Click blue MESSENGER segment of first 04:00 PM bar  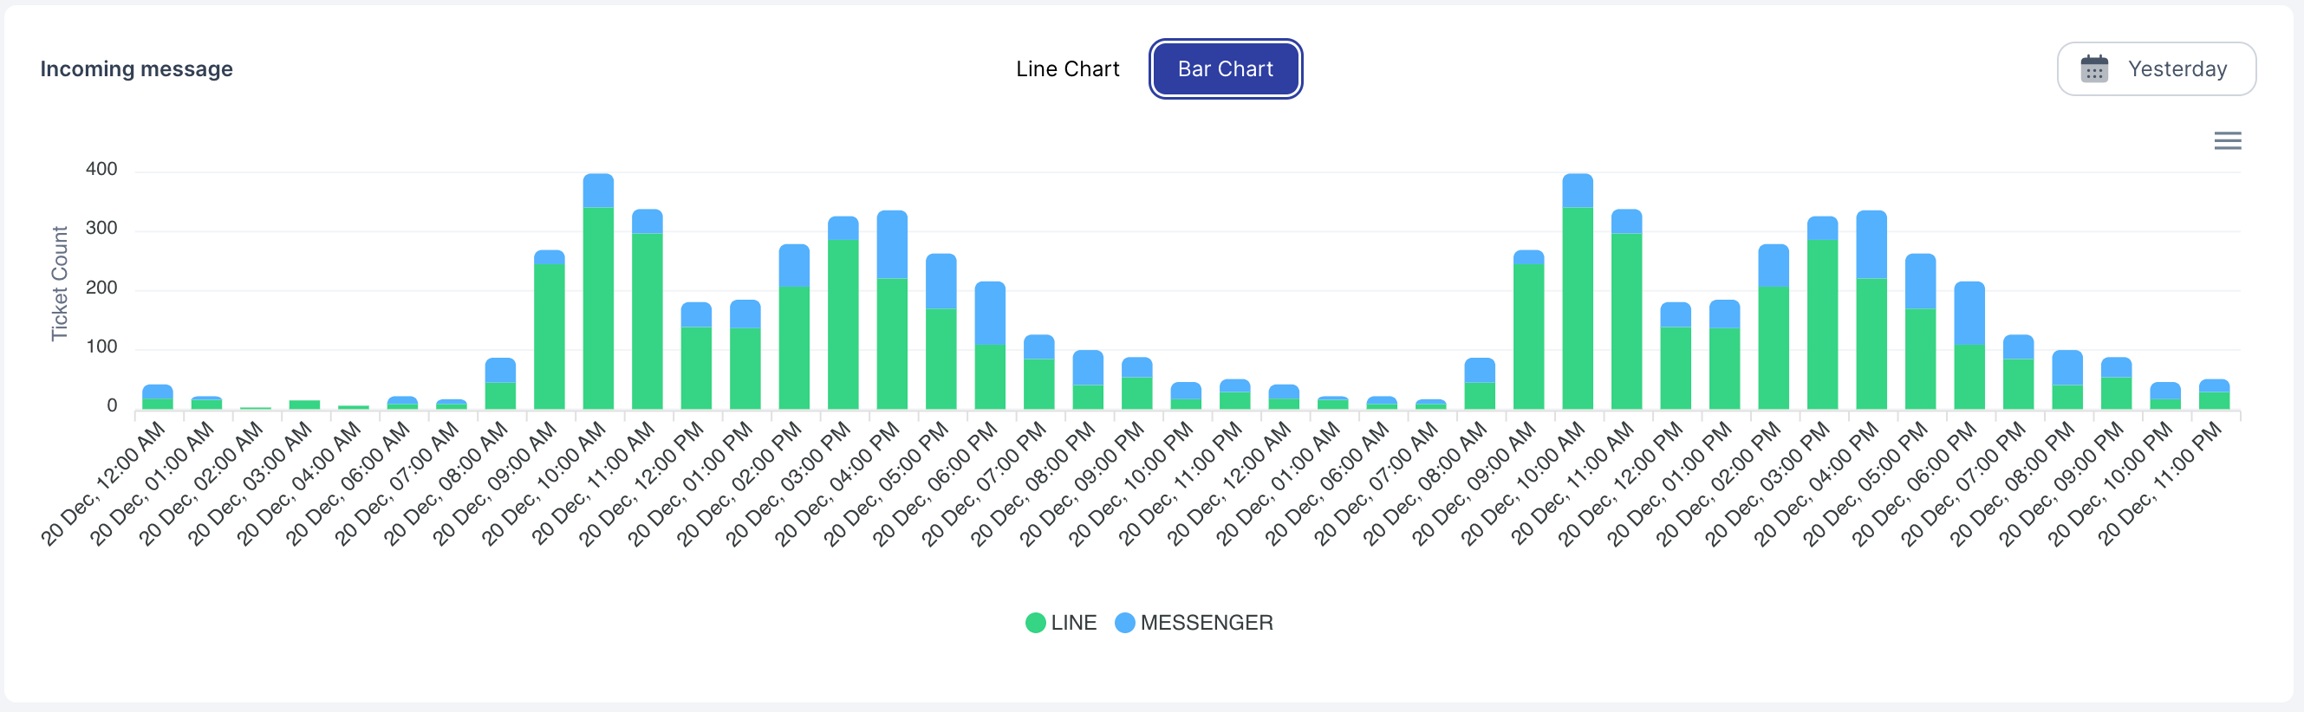tap(892, 245)
